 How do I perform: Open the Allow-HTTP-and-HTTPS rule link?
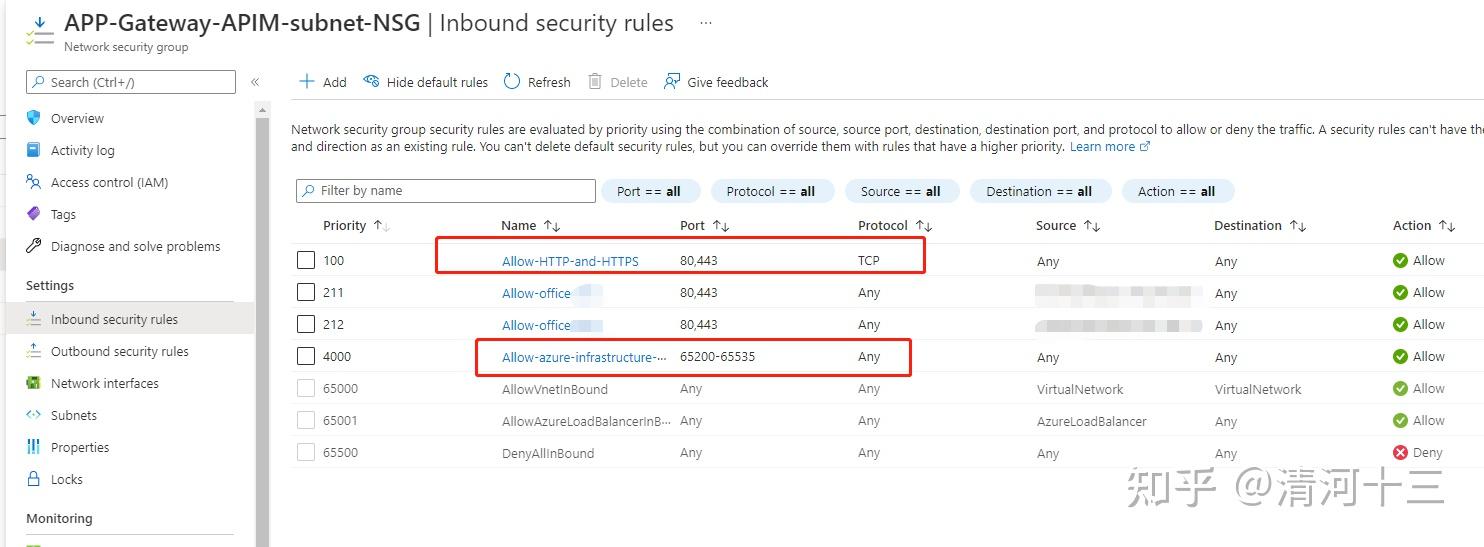click(570, 261)
